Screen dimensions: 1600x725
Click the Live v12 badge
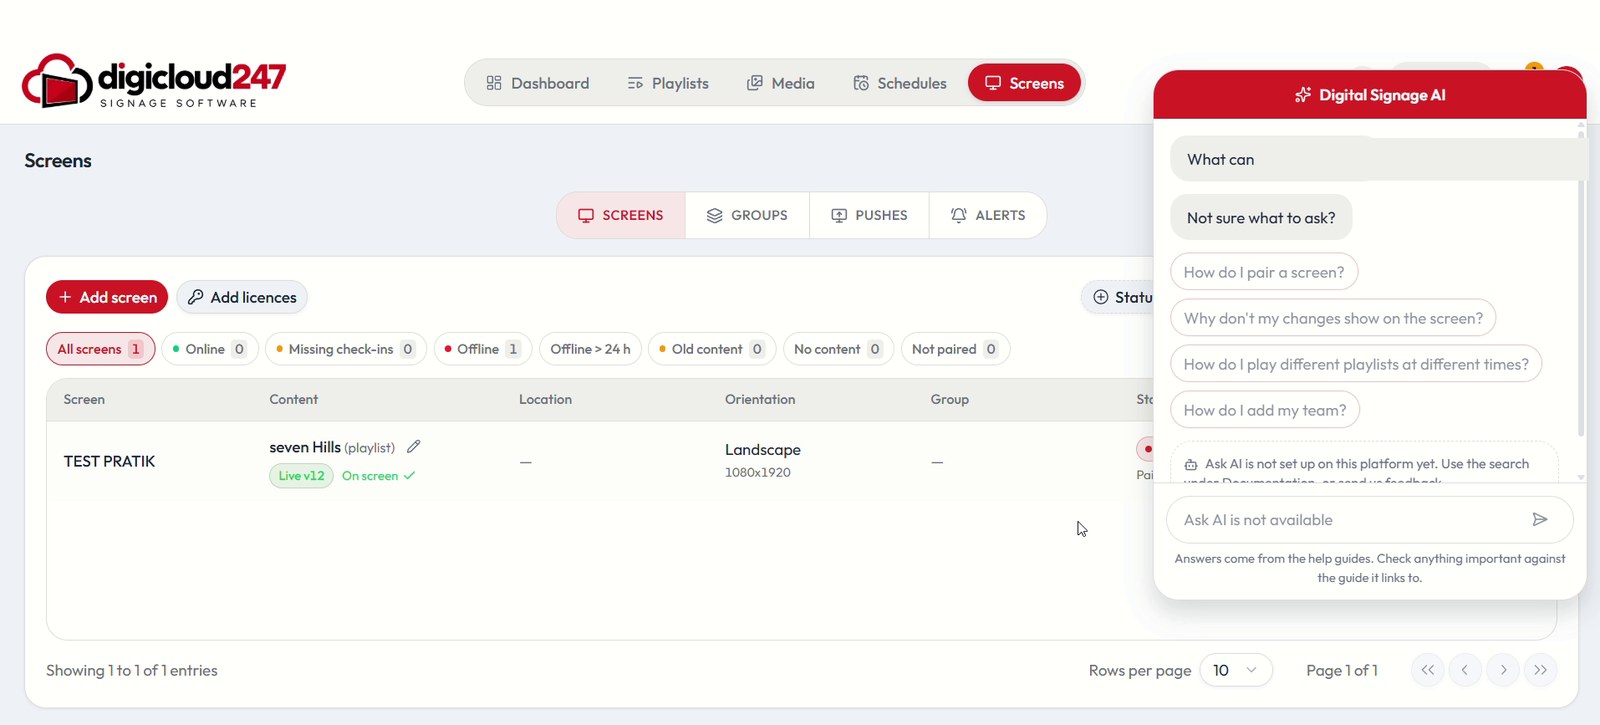[301, 475]
